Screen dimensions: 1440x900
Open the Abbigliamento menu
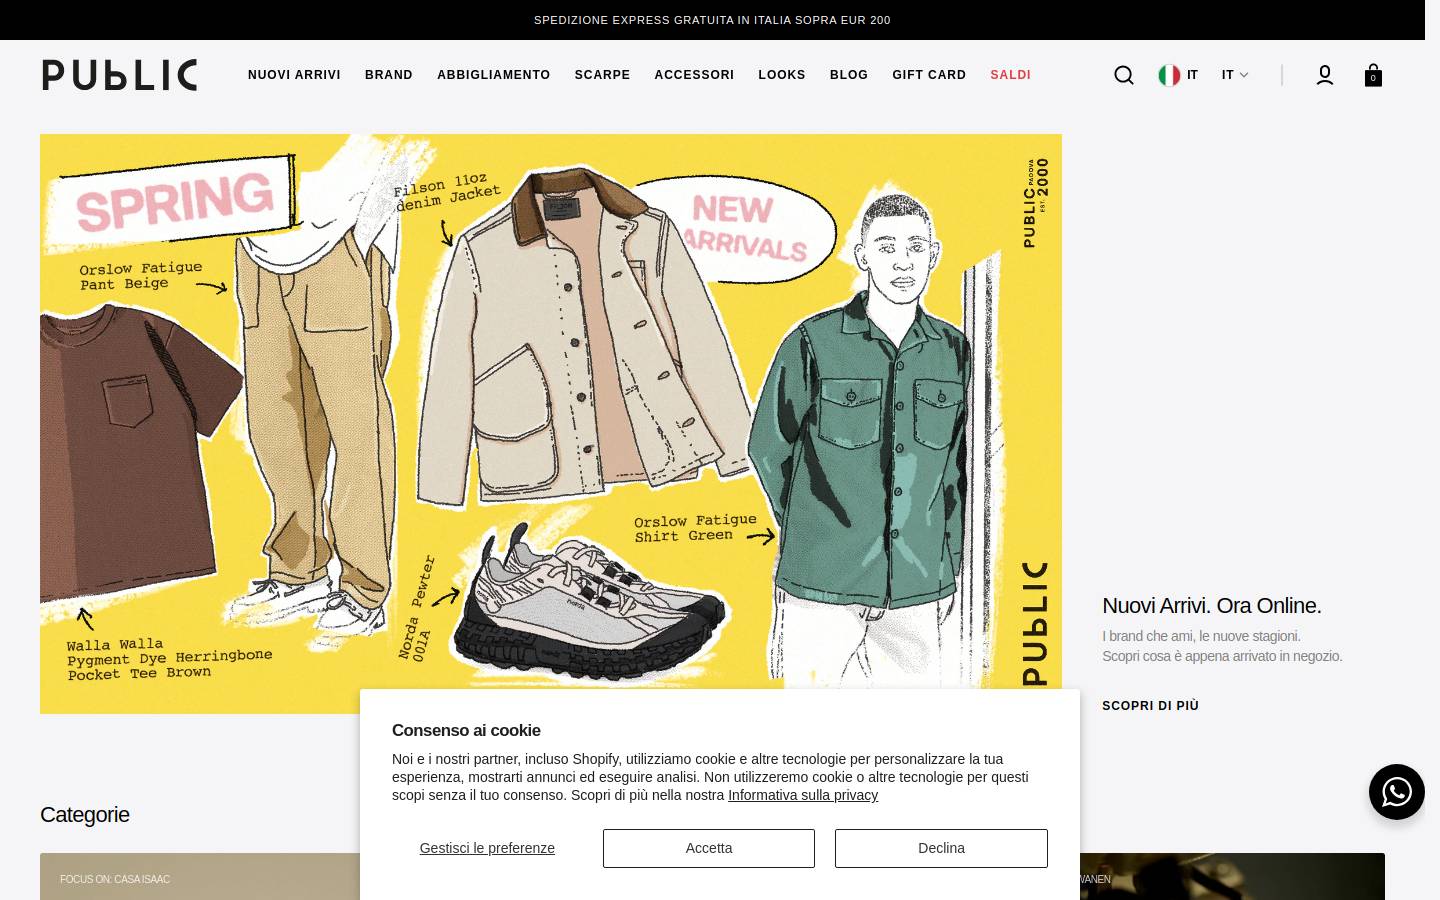coord(494,75)
